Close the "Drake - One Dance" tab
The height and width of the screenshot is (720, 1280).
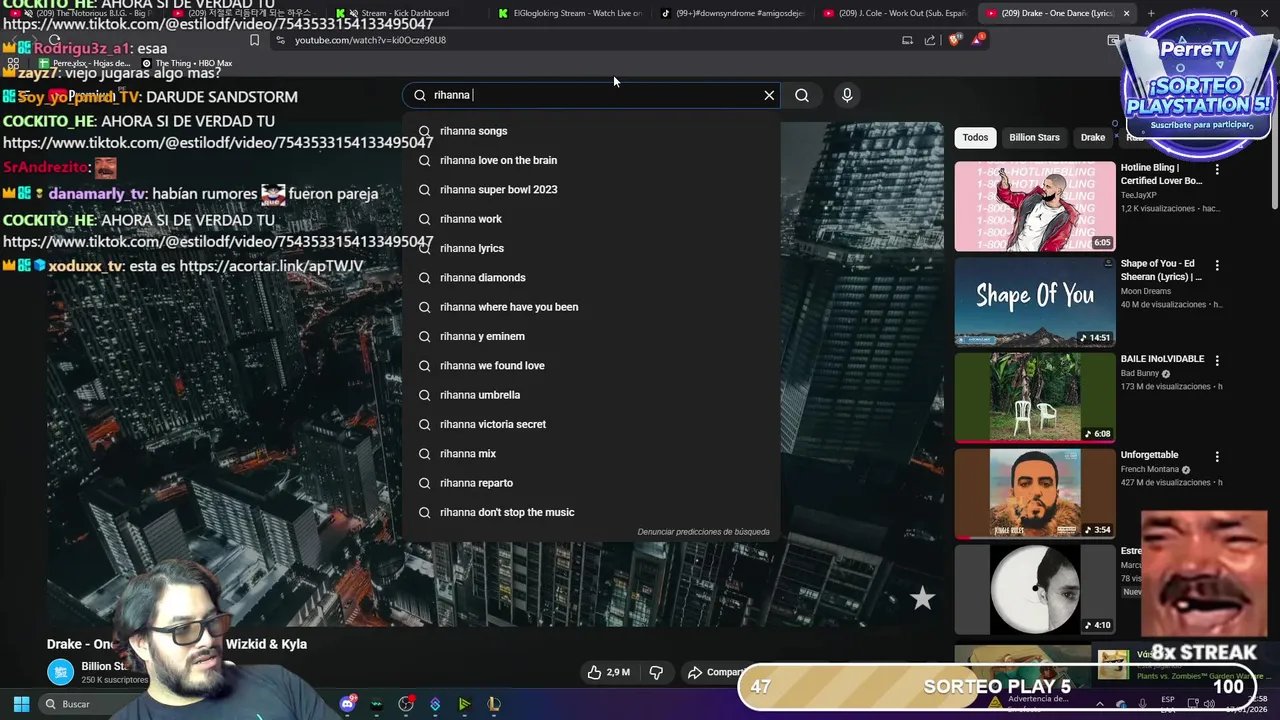(1126, 13)
